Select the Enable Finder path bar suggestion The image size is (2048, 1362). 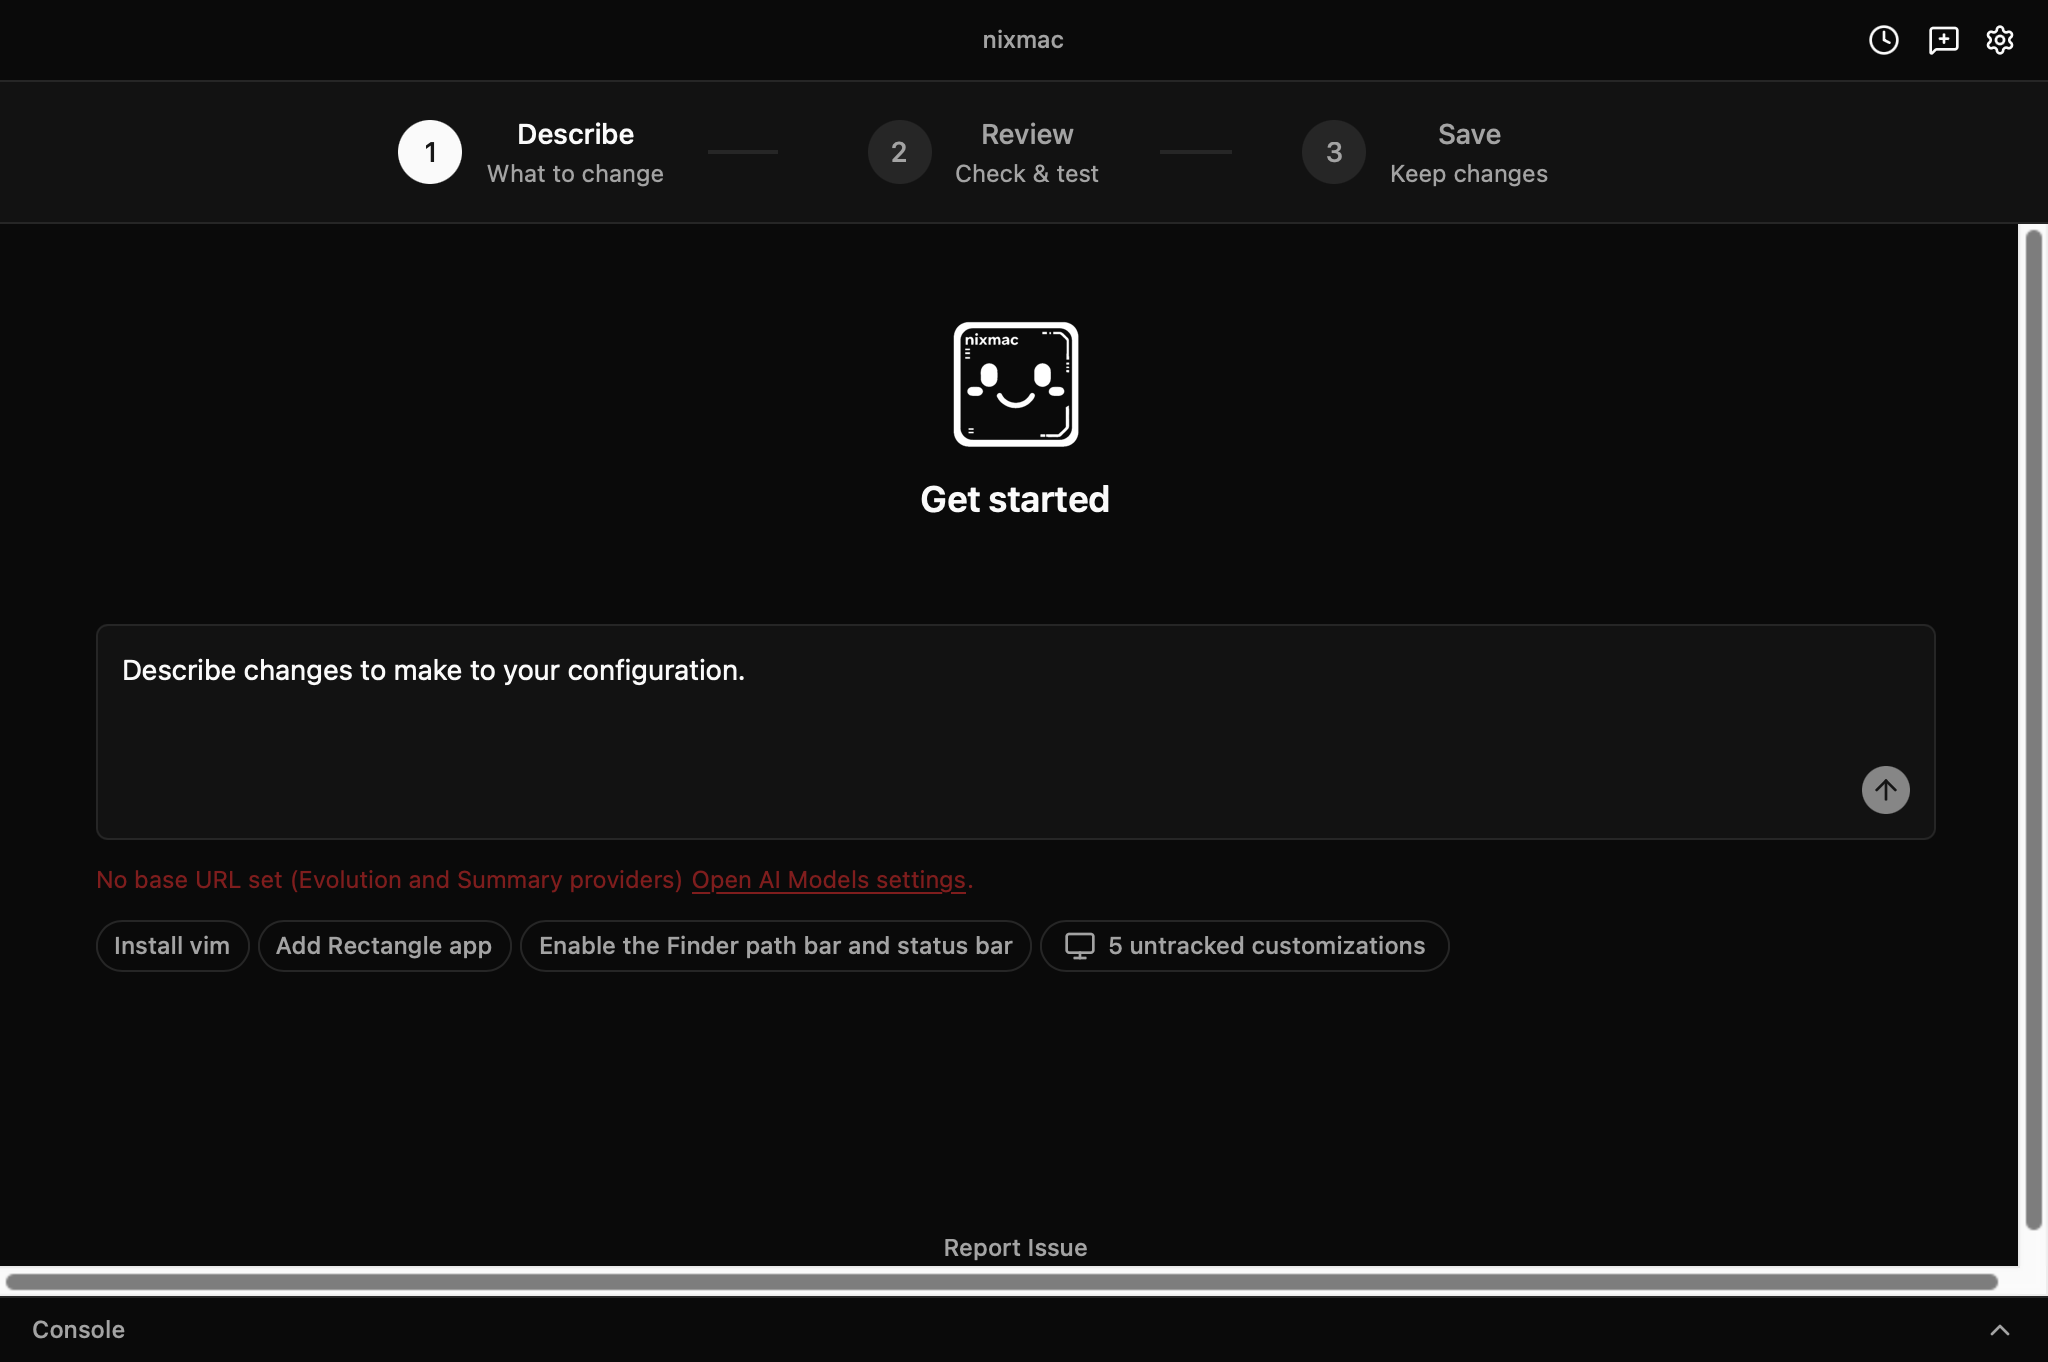click(x=775, y=946)
